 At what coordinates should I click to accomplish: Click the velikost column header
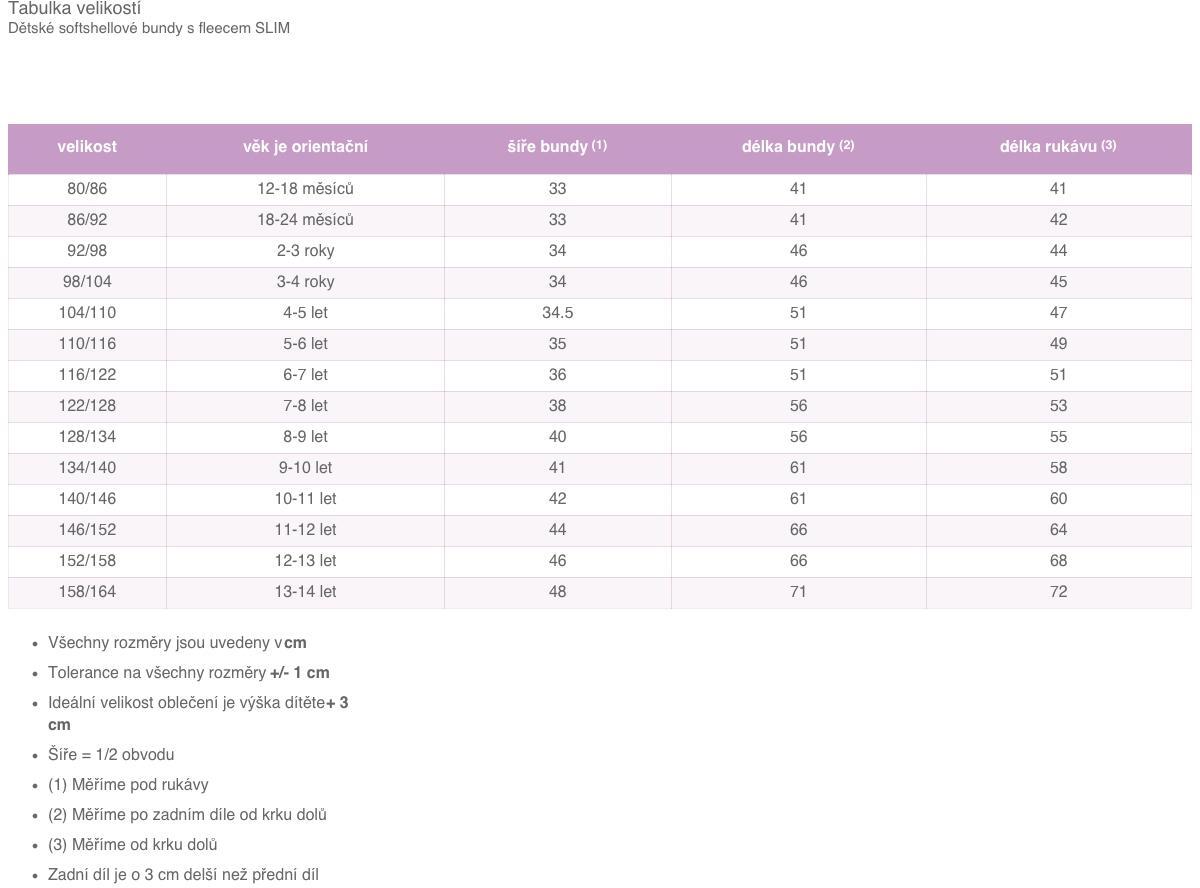[87, 147]
